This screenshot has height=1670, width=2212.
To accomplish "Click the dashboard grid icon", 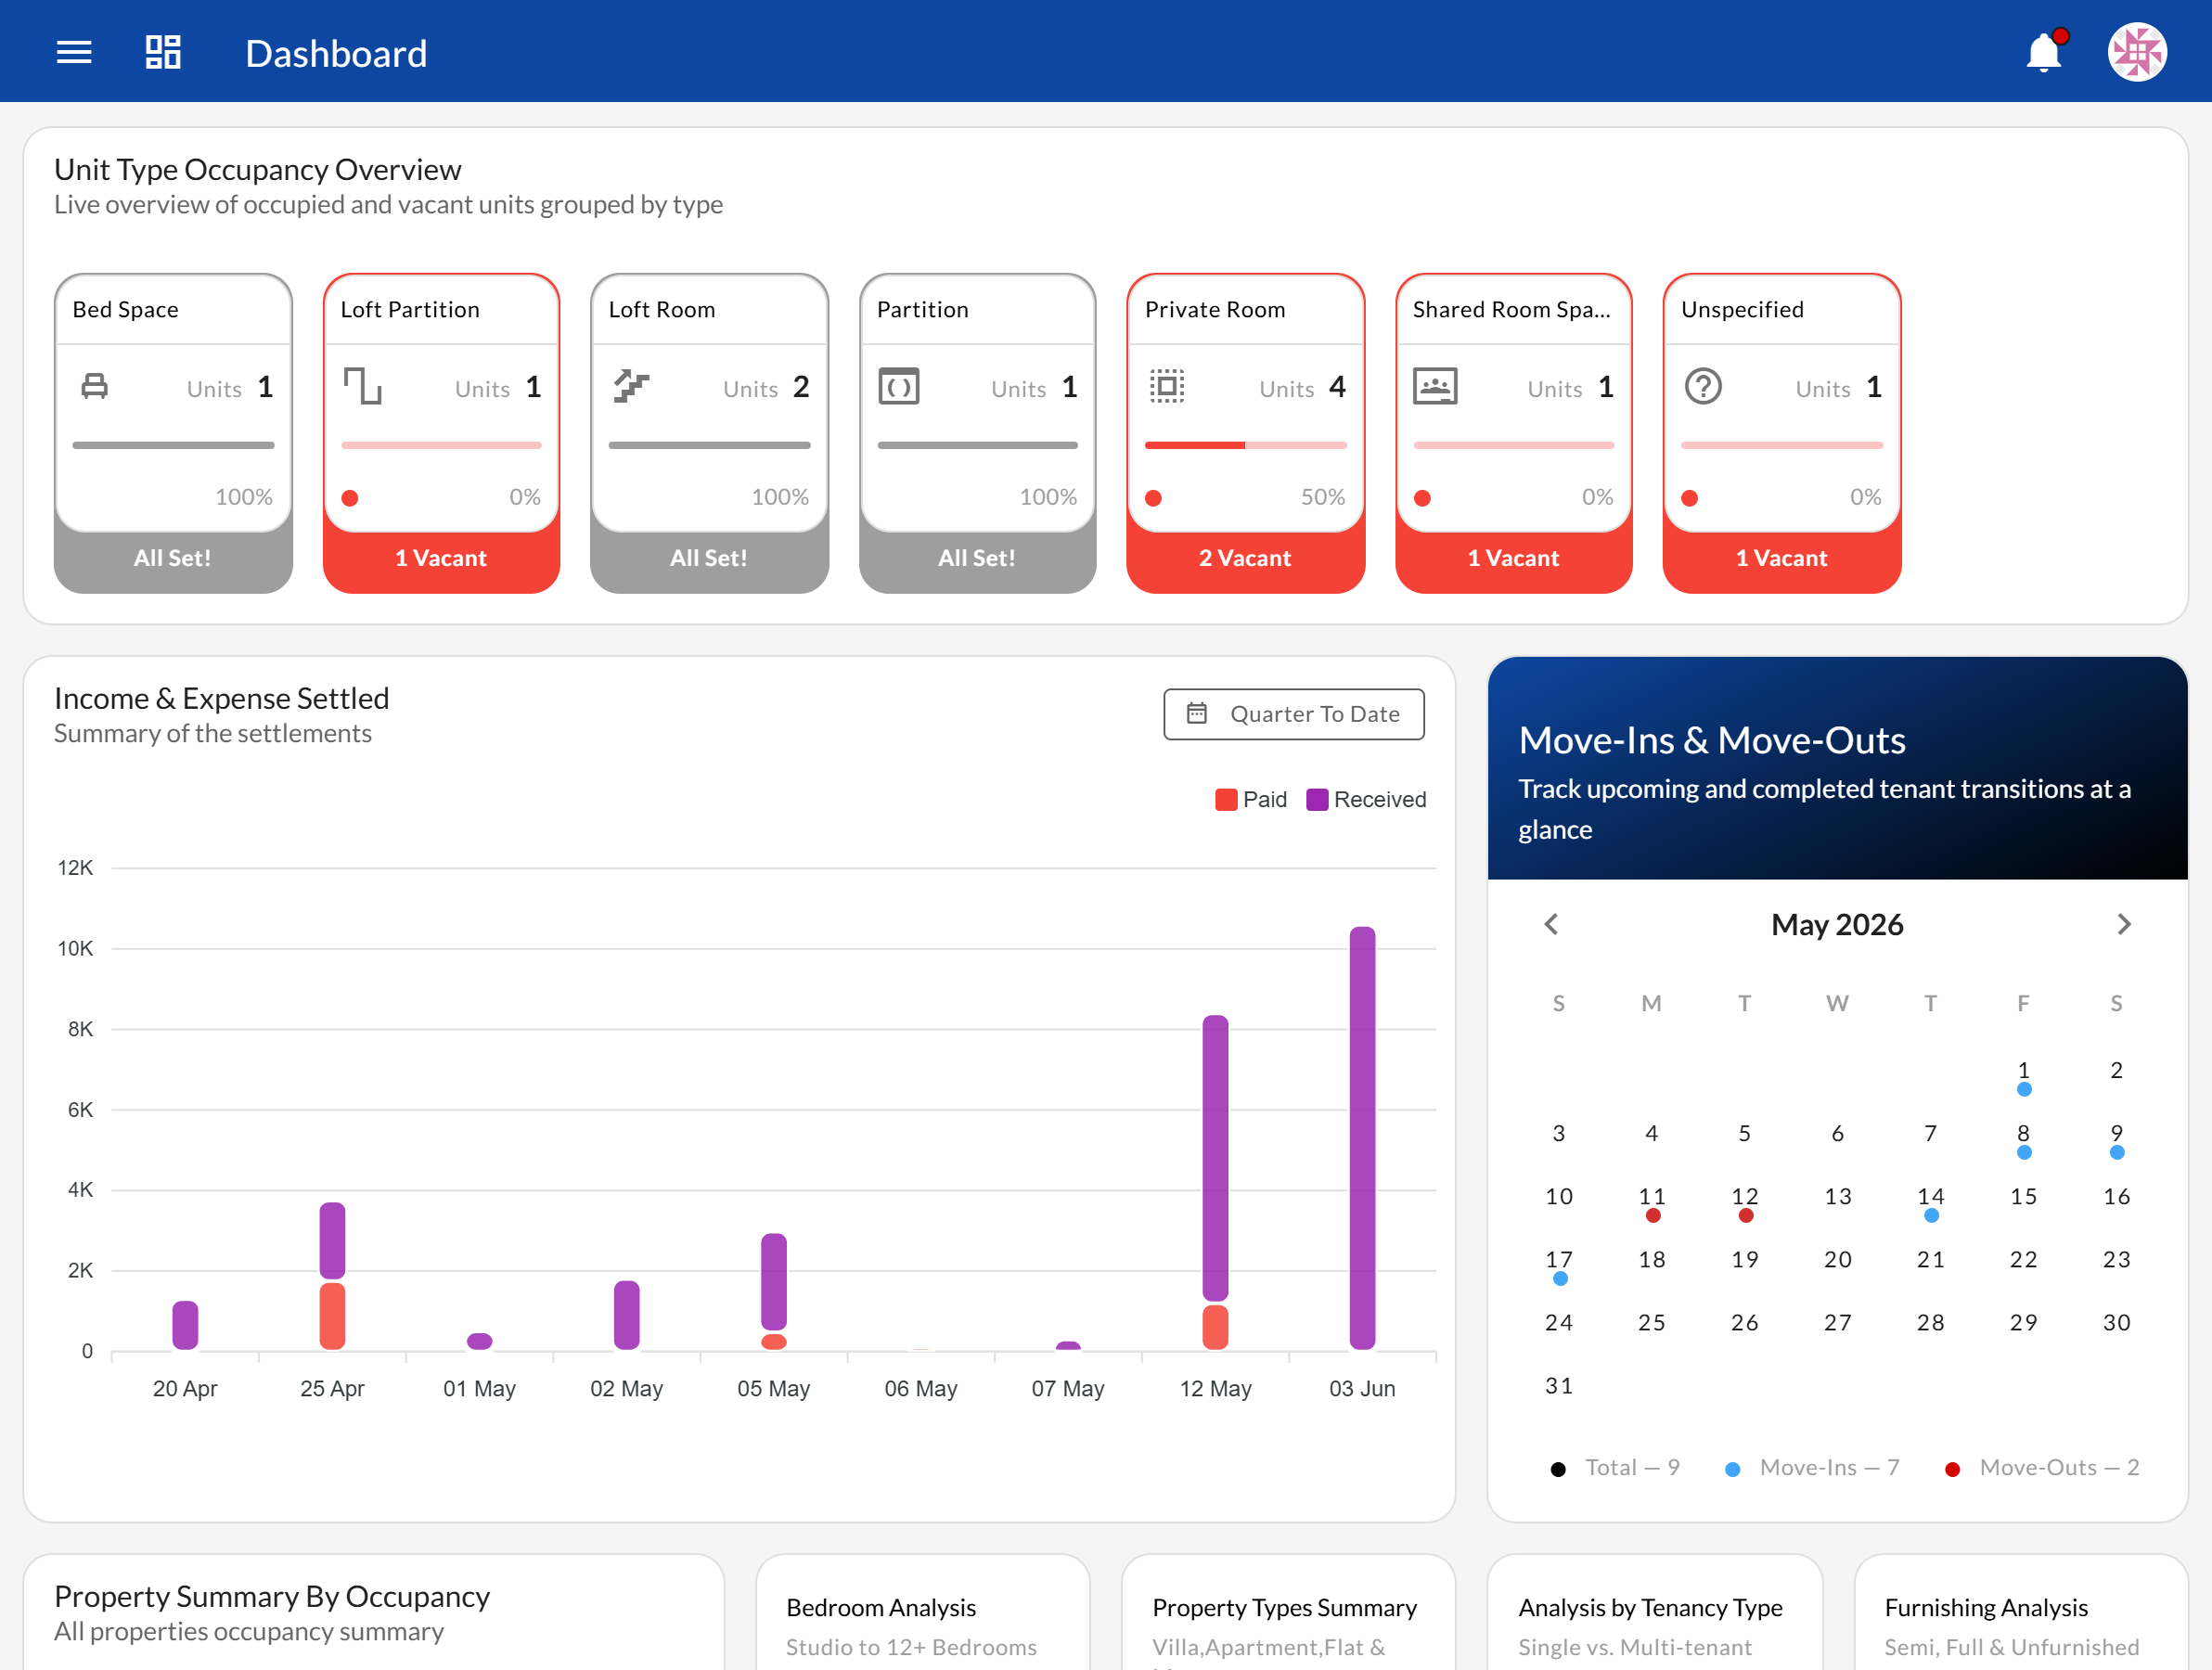I will [163, 52].
